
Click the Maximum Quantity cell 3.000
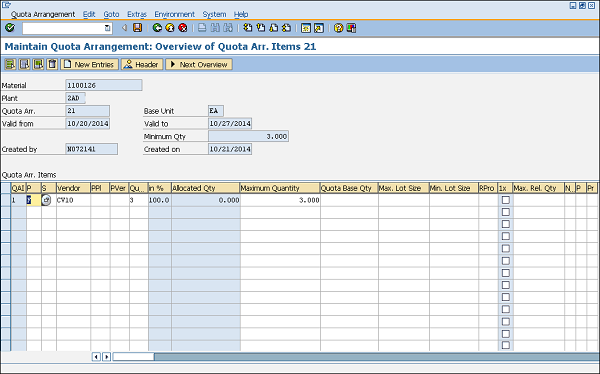pyautogui.click(x=280, y=200)
